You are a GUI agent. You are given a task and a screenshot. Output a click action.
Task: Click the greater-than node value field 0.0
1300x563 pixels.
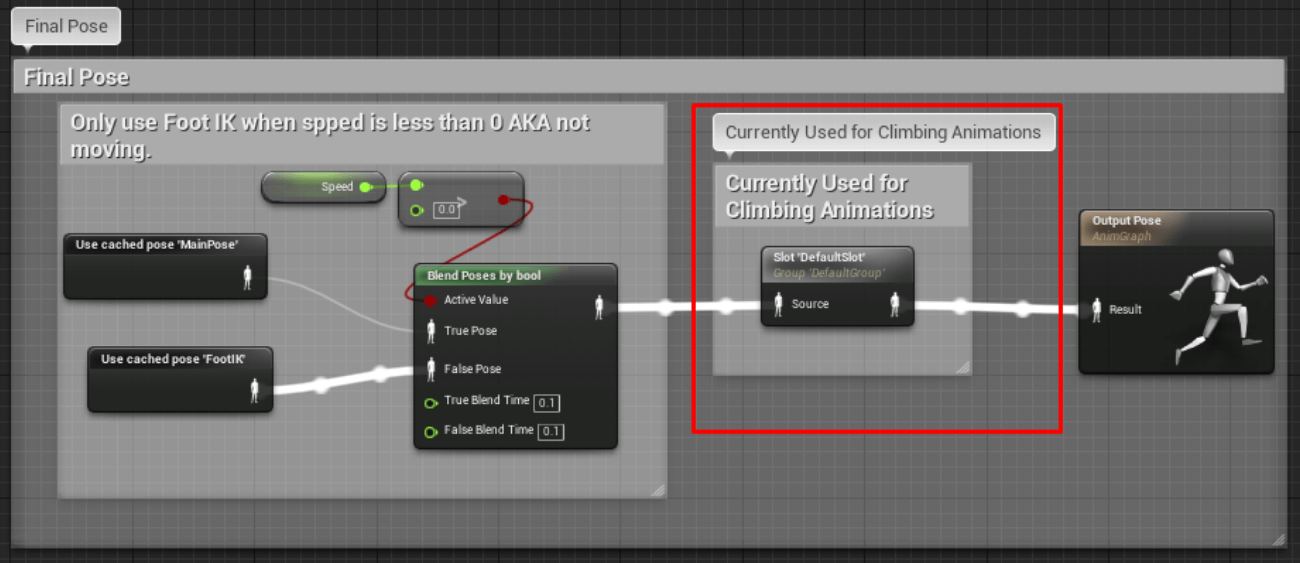(445, 210)
